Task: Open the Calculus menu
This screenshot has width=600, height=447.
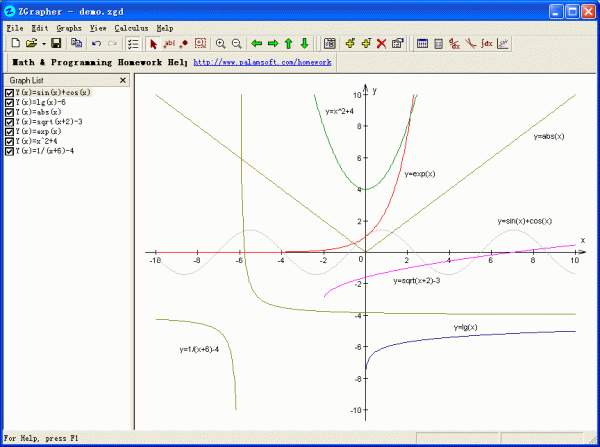Action: [x=130, y=28]
